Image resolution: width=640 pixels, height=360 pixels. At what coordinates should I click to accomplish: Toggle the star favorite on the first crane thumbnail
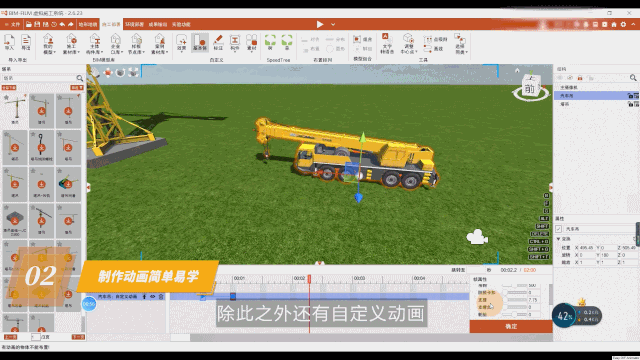click(x=6, y=98)
